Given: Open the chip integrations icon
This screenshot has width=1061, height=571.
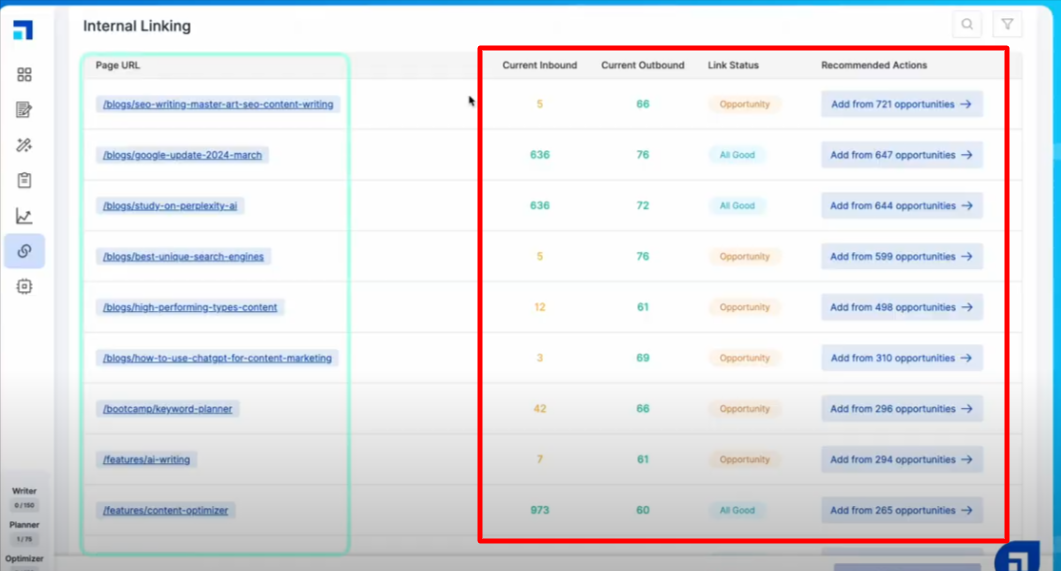Looking at the screenshot, I should click(24, 287).
